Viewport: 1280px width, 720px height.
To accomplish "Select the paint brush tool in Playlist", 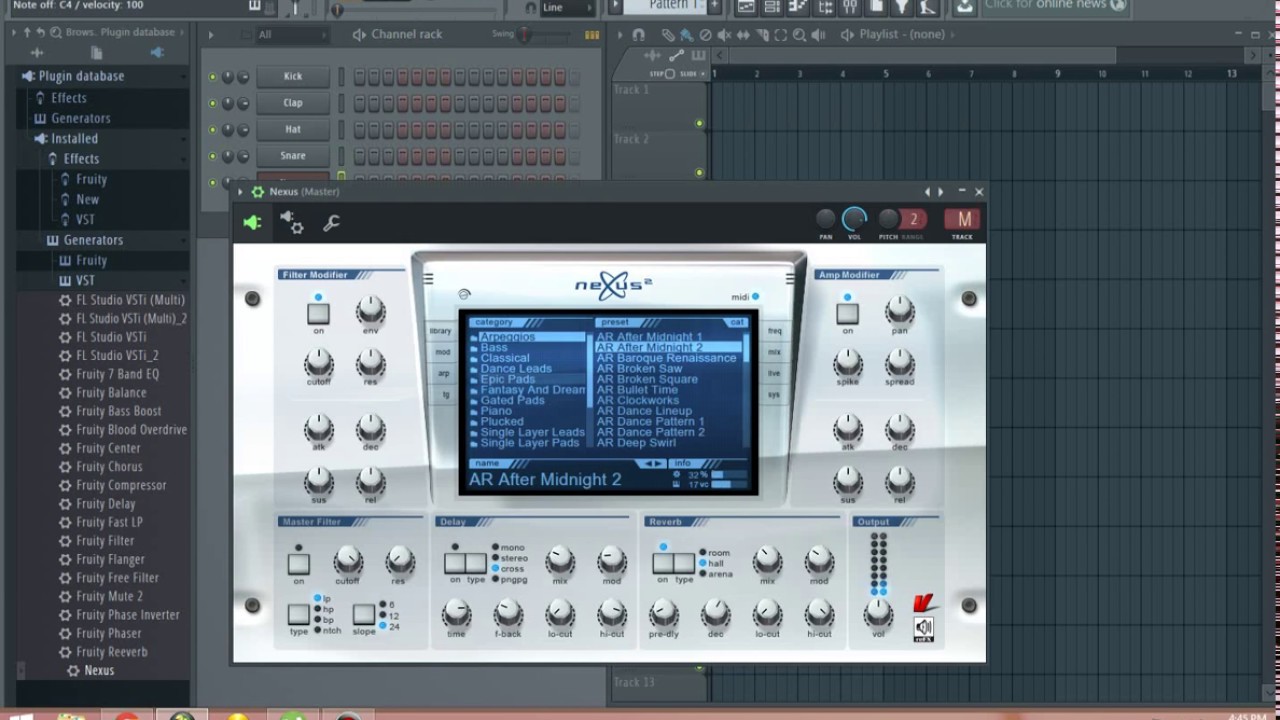I will 687,34.
